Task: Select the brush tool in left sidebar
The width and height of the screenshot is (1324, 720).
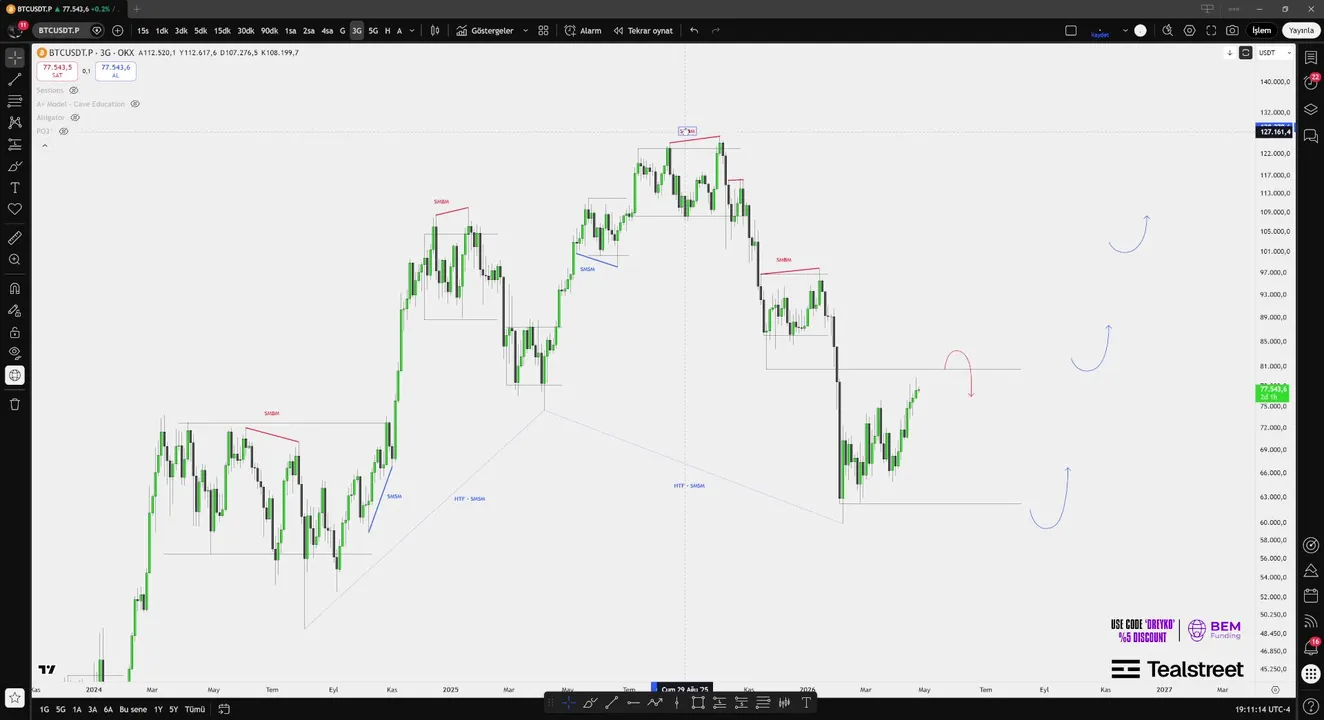Action: [x=15, y=166]
